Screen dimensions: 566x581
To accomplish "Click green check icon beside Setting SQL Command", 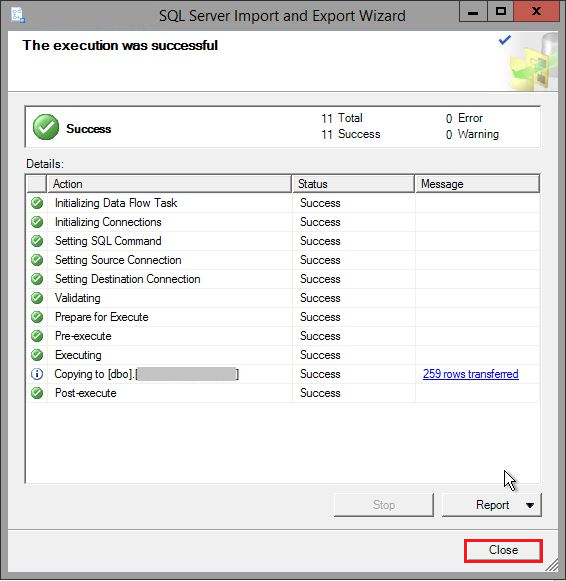I will click(37, 241).
